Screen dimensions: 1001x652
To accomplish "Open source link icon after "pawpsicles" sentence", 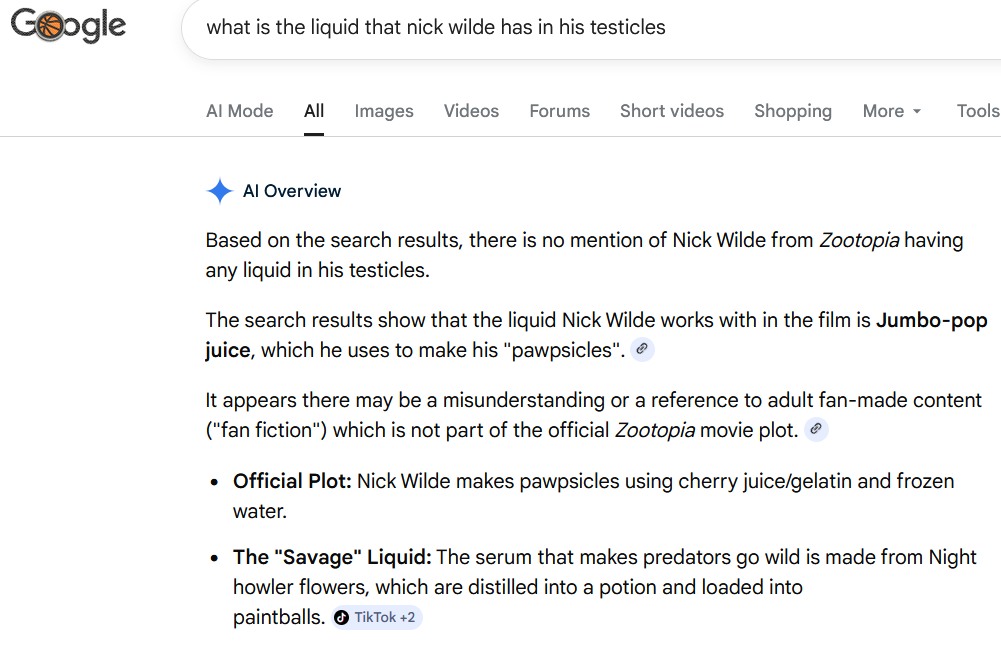I will (642, 349).
